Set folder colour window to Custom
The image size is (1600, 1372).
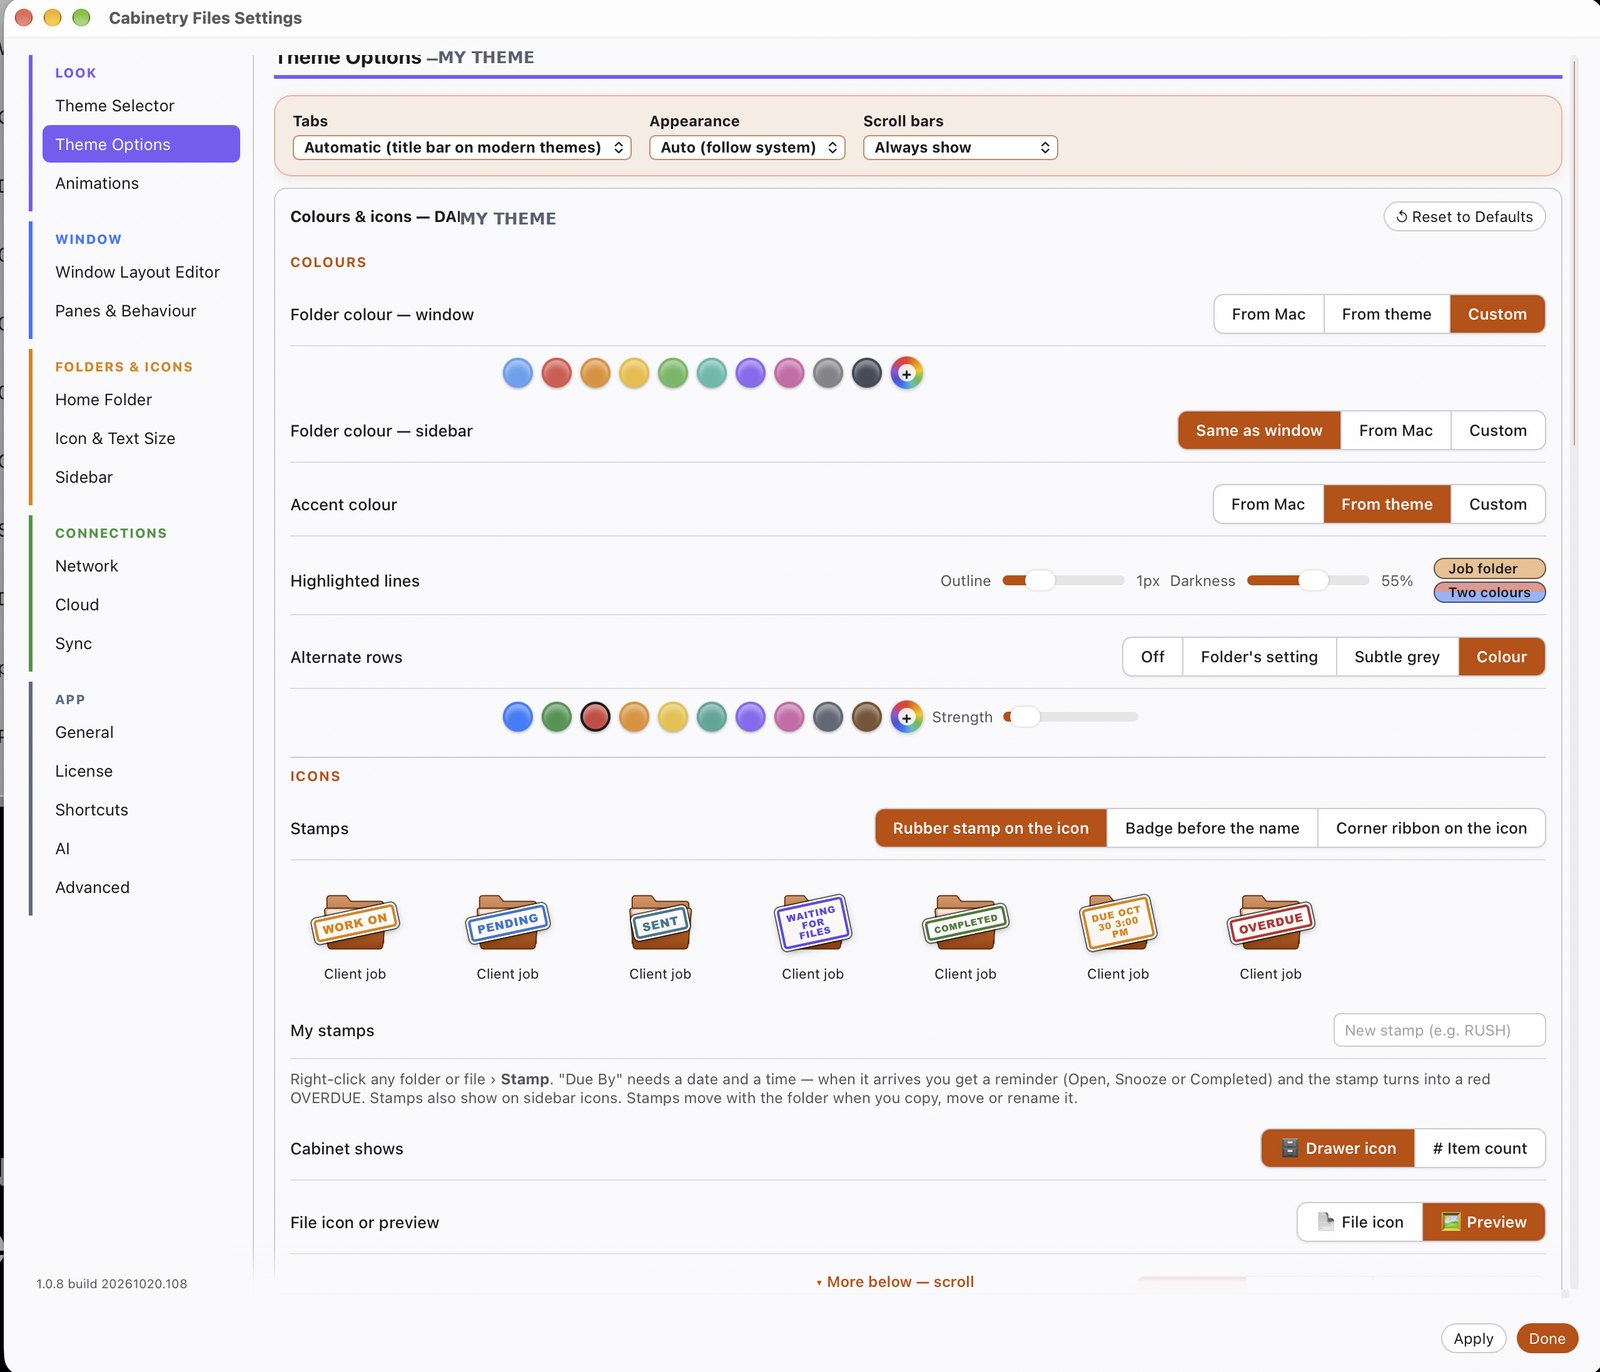tap(1497, 314)
